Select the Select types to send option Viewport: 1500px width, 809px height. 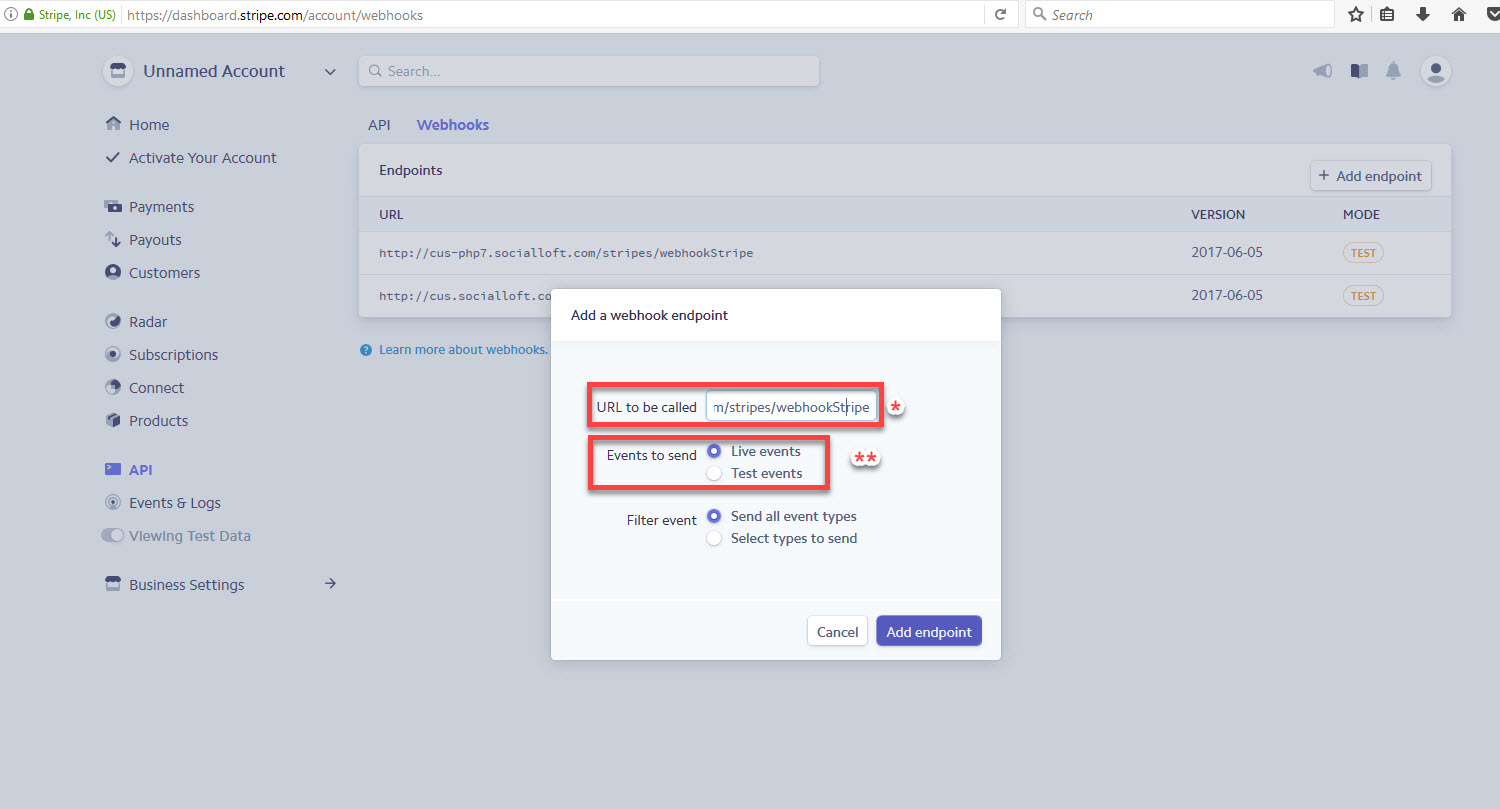pyautogui.click(x=714, y=538)
